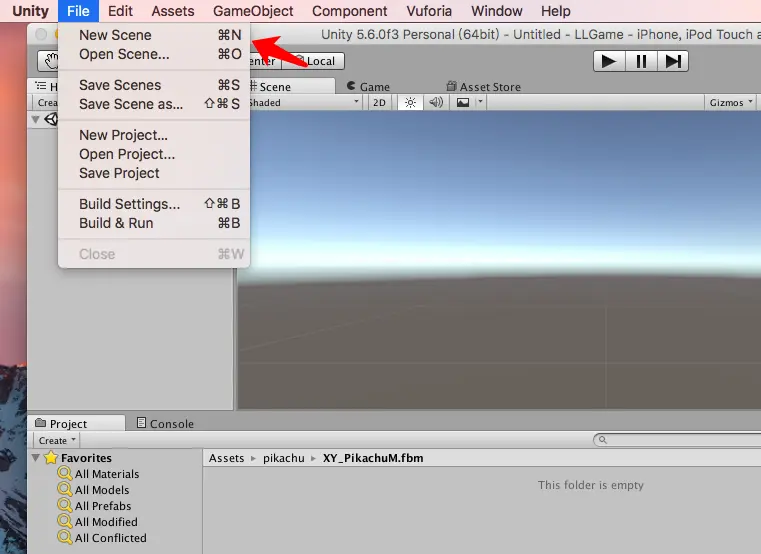This screenshot has height=554, width=761.
Task: Choose Save Project menu item
Action: 154,173
